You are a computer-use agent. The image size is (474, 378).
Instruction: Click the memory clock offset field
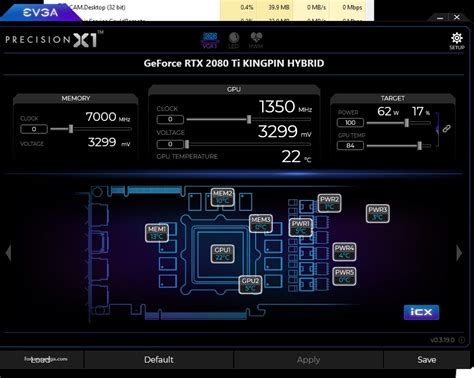(x=34, y=129)
